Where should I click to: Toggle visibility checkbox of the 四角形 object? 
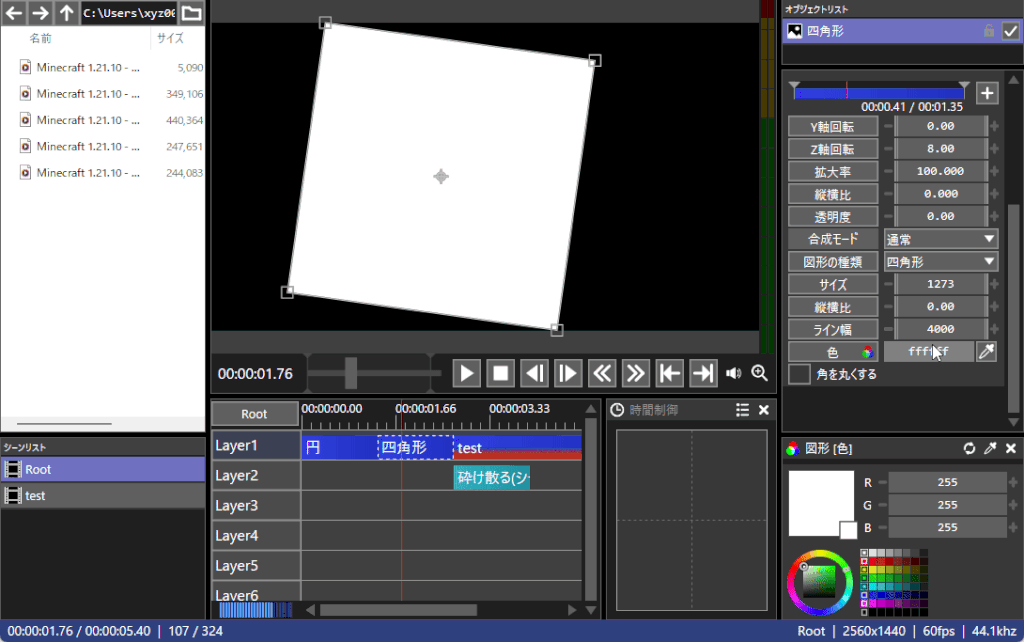tap(1009, 32)
